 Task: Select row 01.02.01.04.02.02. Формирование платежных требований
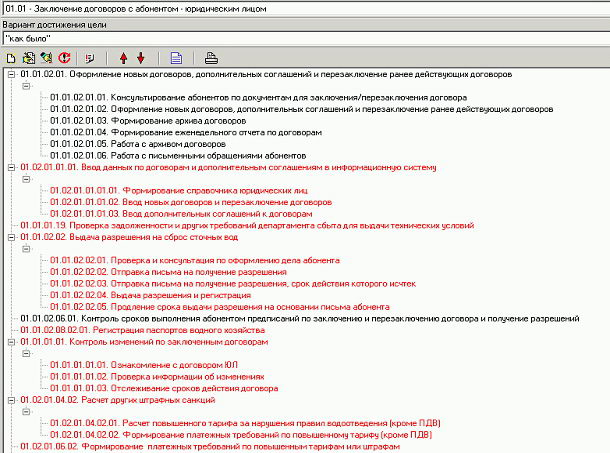pyautogui.click(x=241, y=435)
